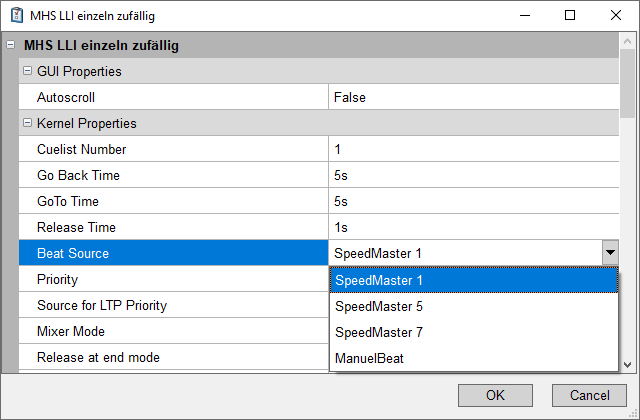Click scrollbar down arrow at bottom
Viewport: 640px width, 420px height.
pos(628,365)
